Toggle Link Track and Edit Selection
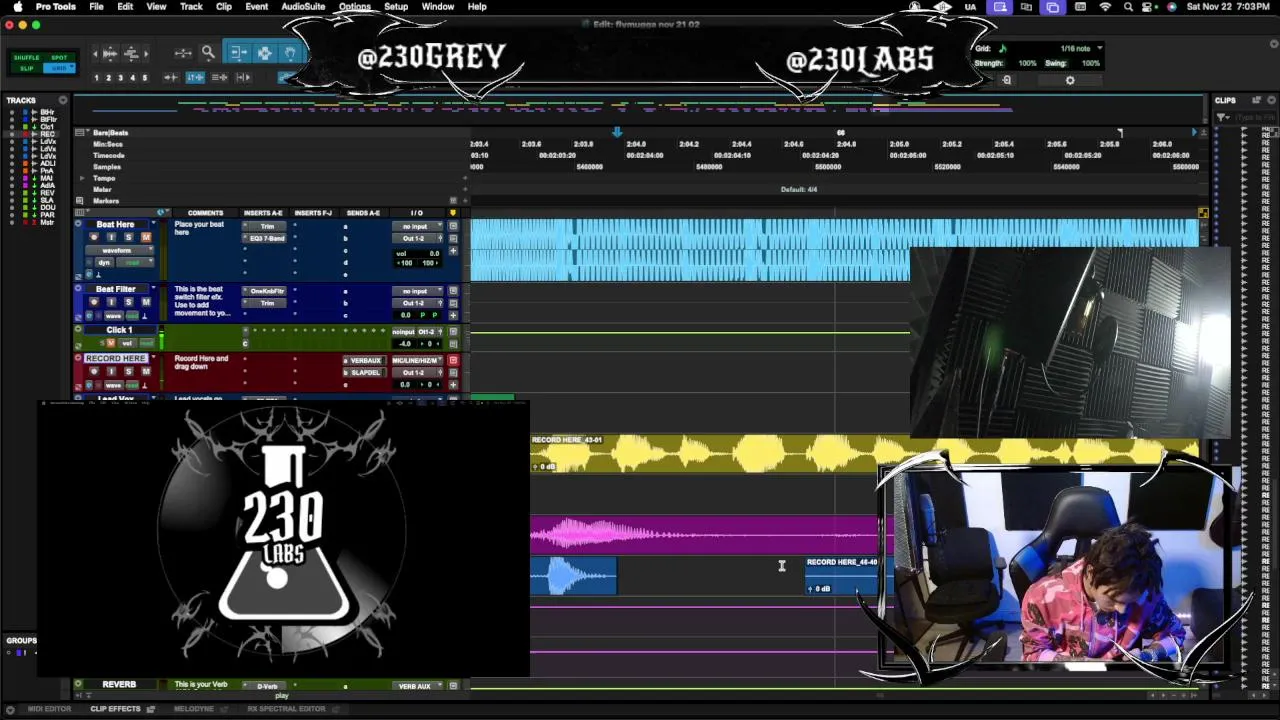Viewport: 1280px width, 720px height. 219,77
